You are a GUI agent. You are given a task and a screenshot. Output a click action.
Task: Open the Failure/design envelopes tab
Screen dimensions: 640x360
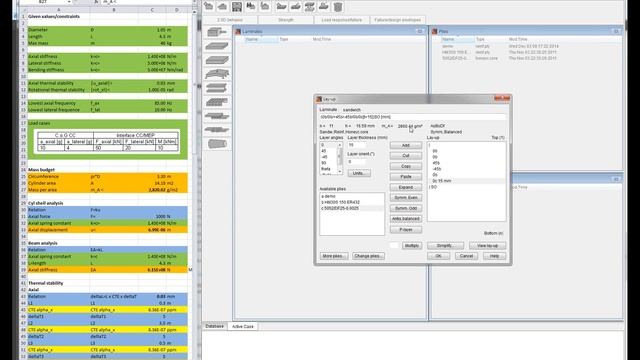click(x=398, y=20)
